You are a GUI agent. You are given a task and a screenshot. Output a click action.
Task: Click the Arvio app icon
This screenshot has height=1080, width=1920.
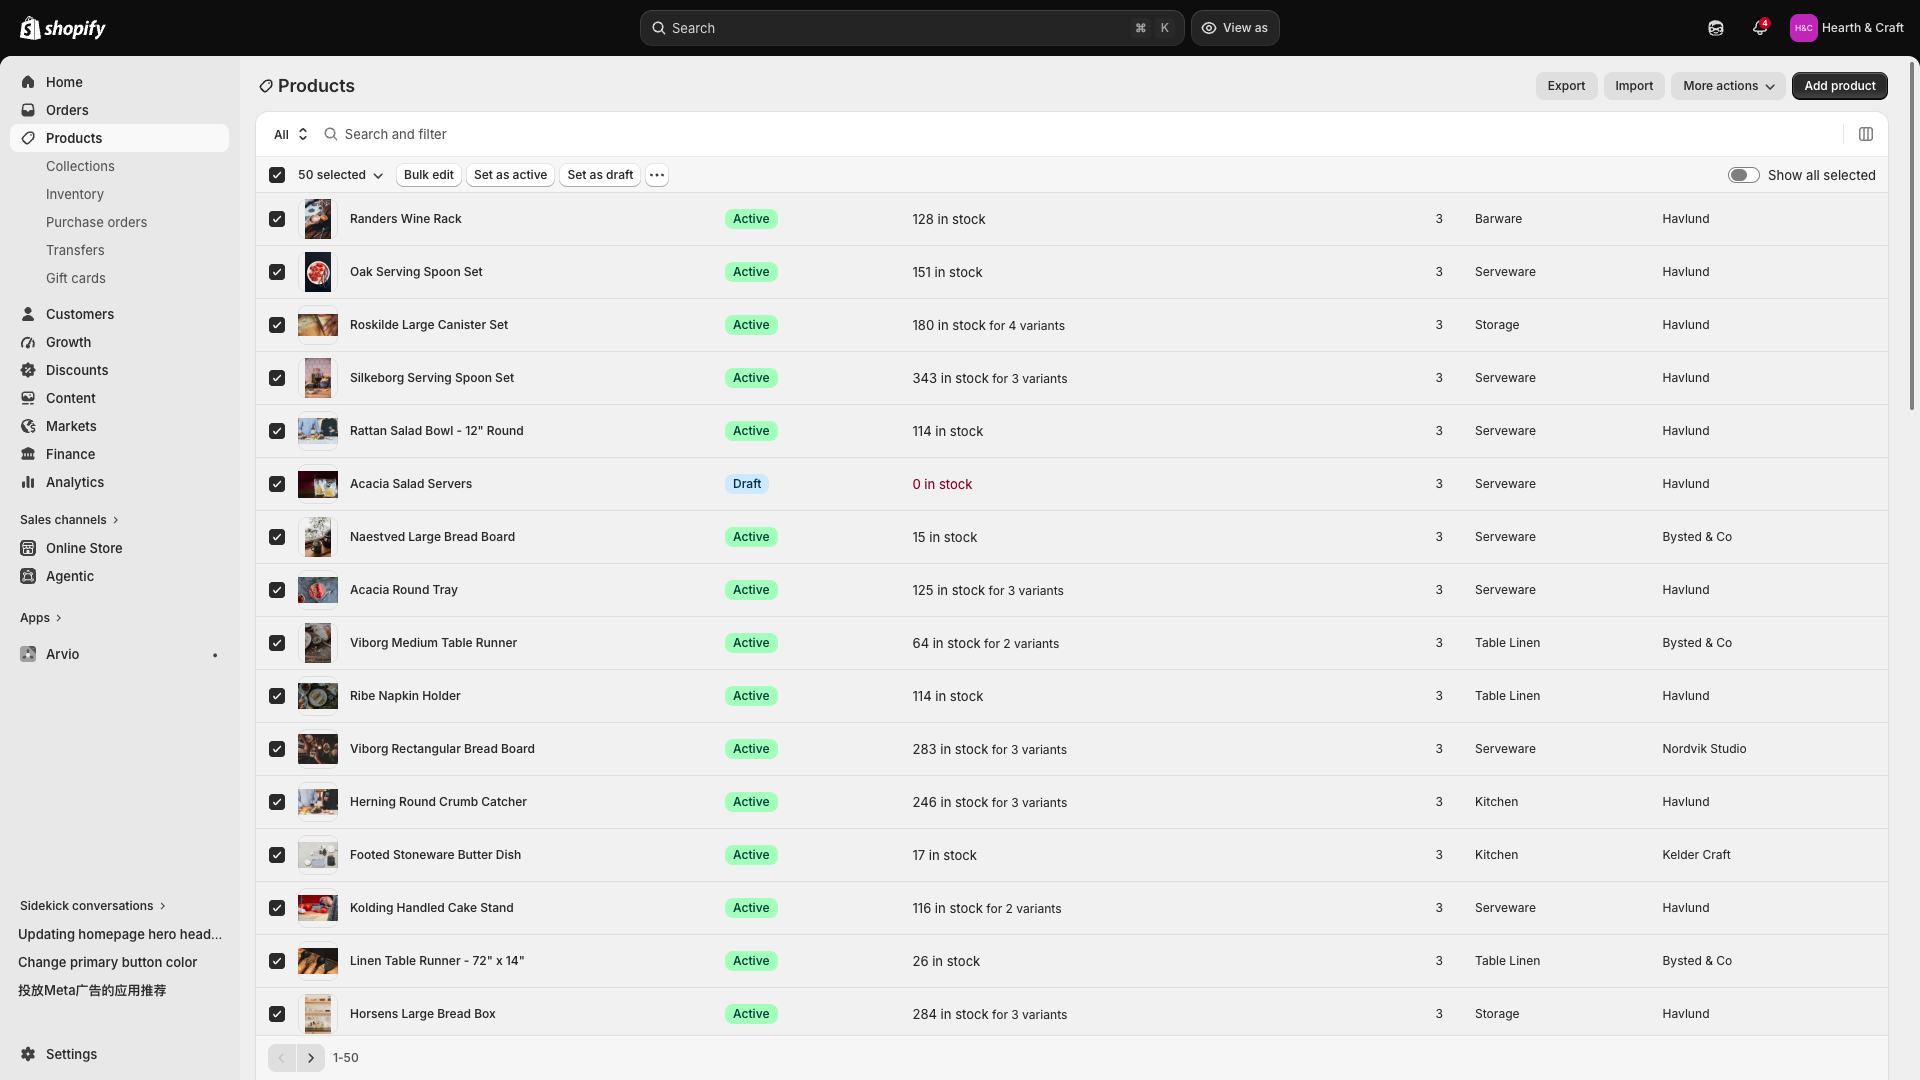point(28,654)
